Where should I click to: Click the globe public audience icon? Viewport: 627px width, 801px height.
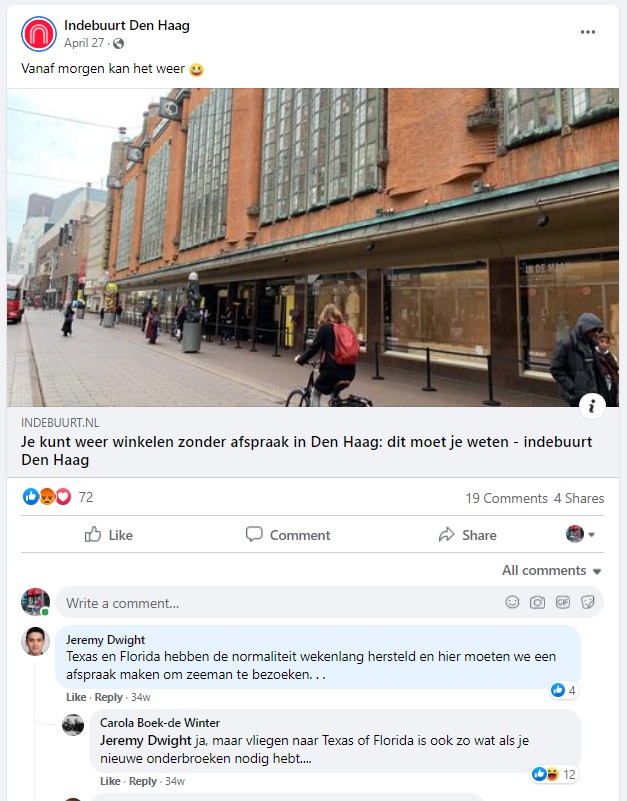(x=119, y=43)
